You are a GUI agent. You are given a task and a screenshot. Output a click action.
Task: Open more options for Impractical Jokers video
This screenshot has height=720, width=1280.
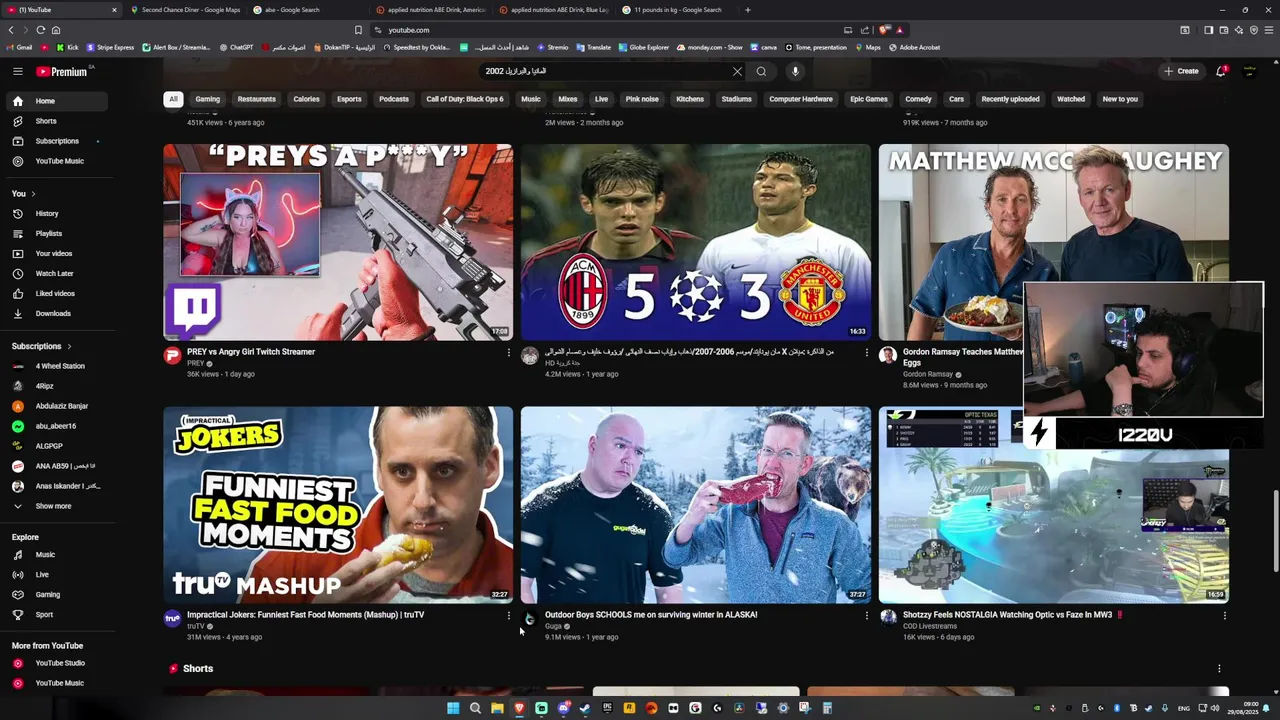508,615
